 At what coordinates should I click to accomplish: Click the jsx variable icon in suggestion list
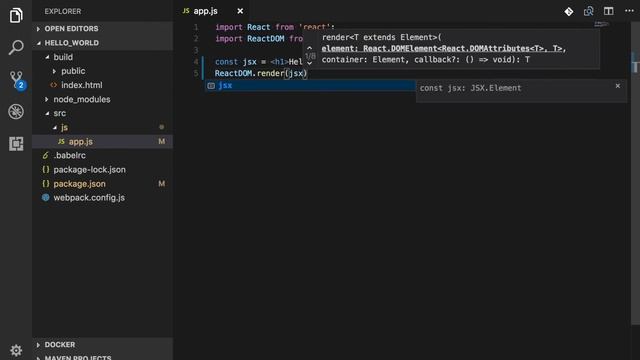[x=211, y=85]
